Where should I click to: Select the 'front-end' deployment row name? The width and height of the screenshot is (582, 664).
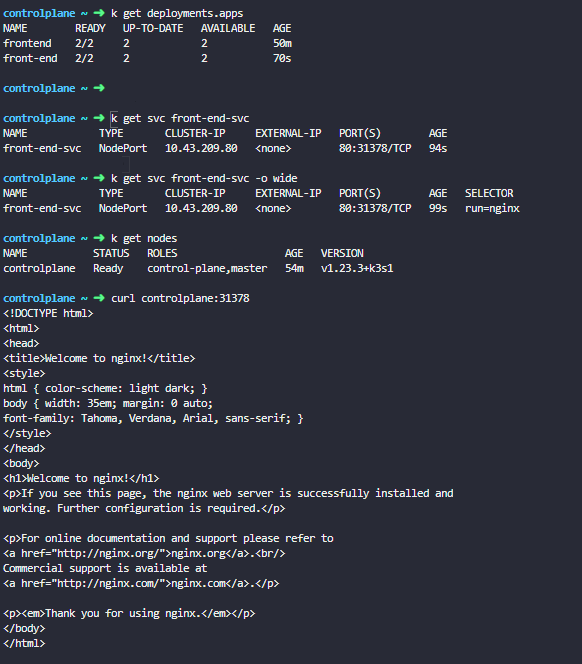point(30,58)
